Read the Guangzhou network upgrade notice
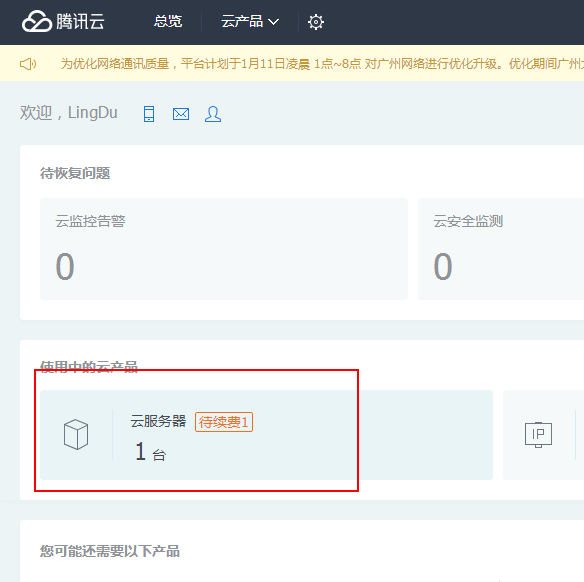 tap(322, 64)
